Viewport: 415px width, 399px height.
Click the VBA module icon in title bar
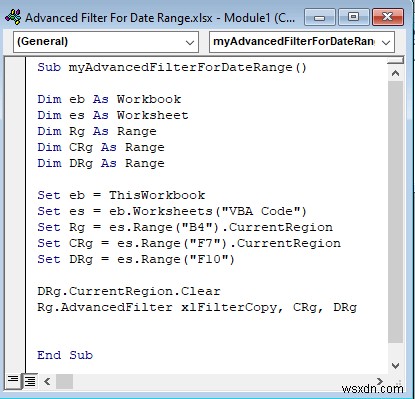(13, 17)
